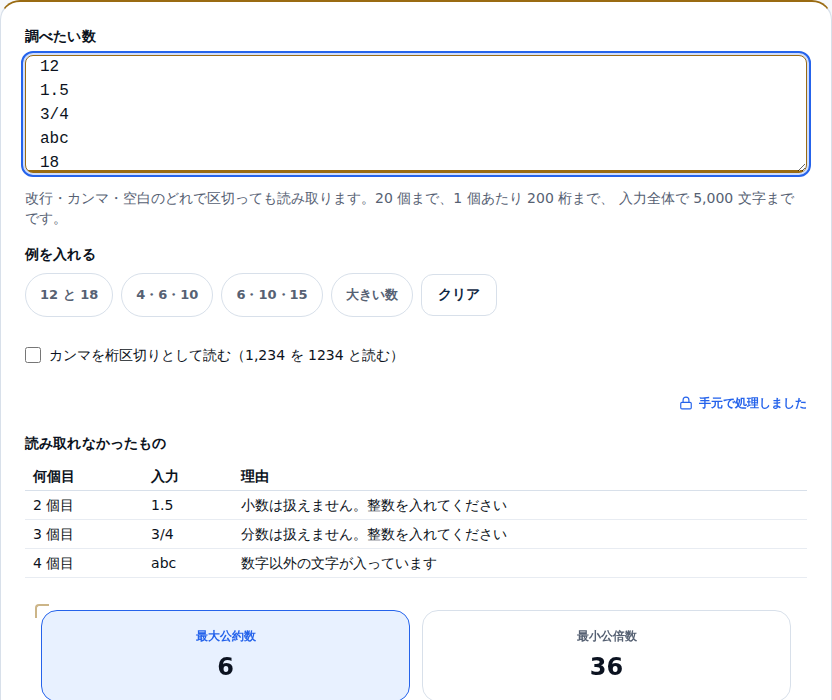Click reason 分数は扱えません。整数を入れてください

click(x=374, y=534)
